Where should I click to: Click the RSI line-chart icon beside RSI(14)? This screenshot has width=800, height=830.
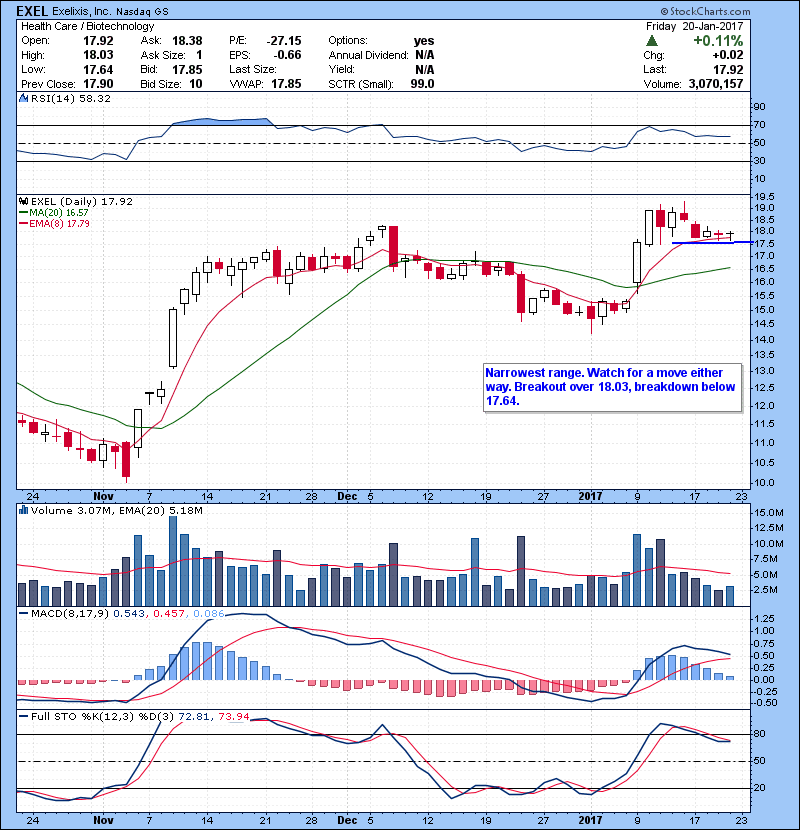tap(23, 98)
